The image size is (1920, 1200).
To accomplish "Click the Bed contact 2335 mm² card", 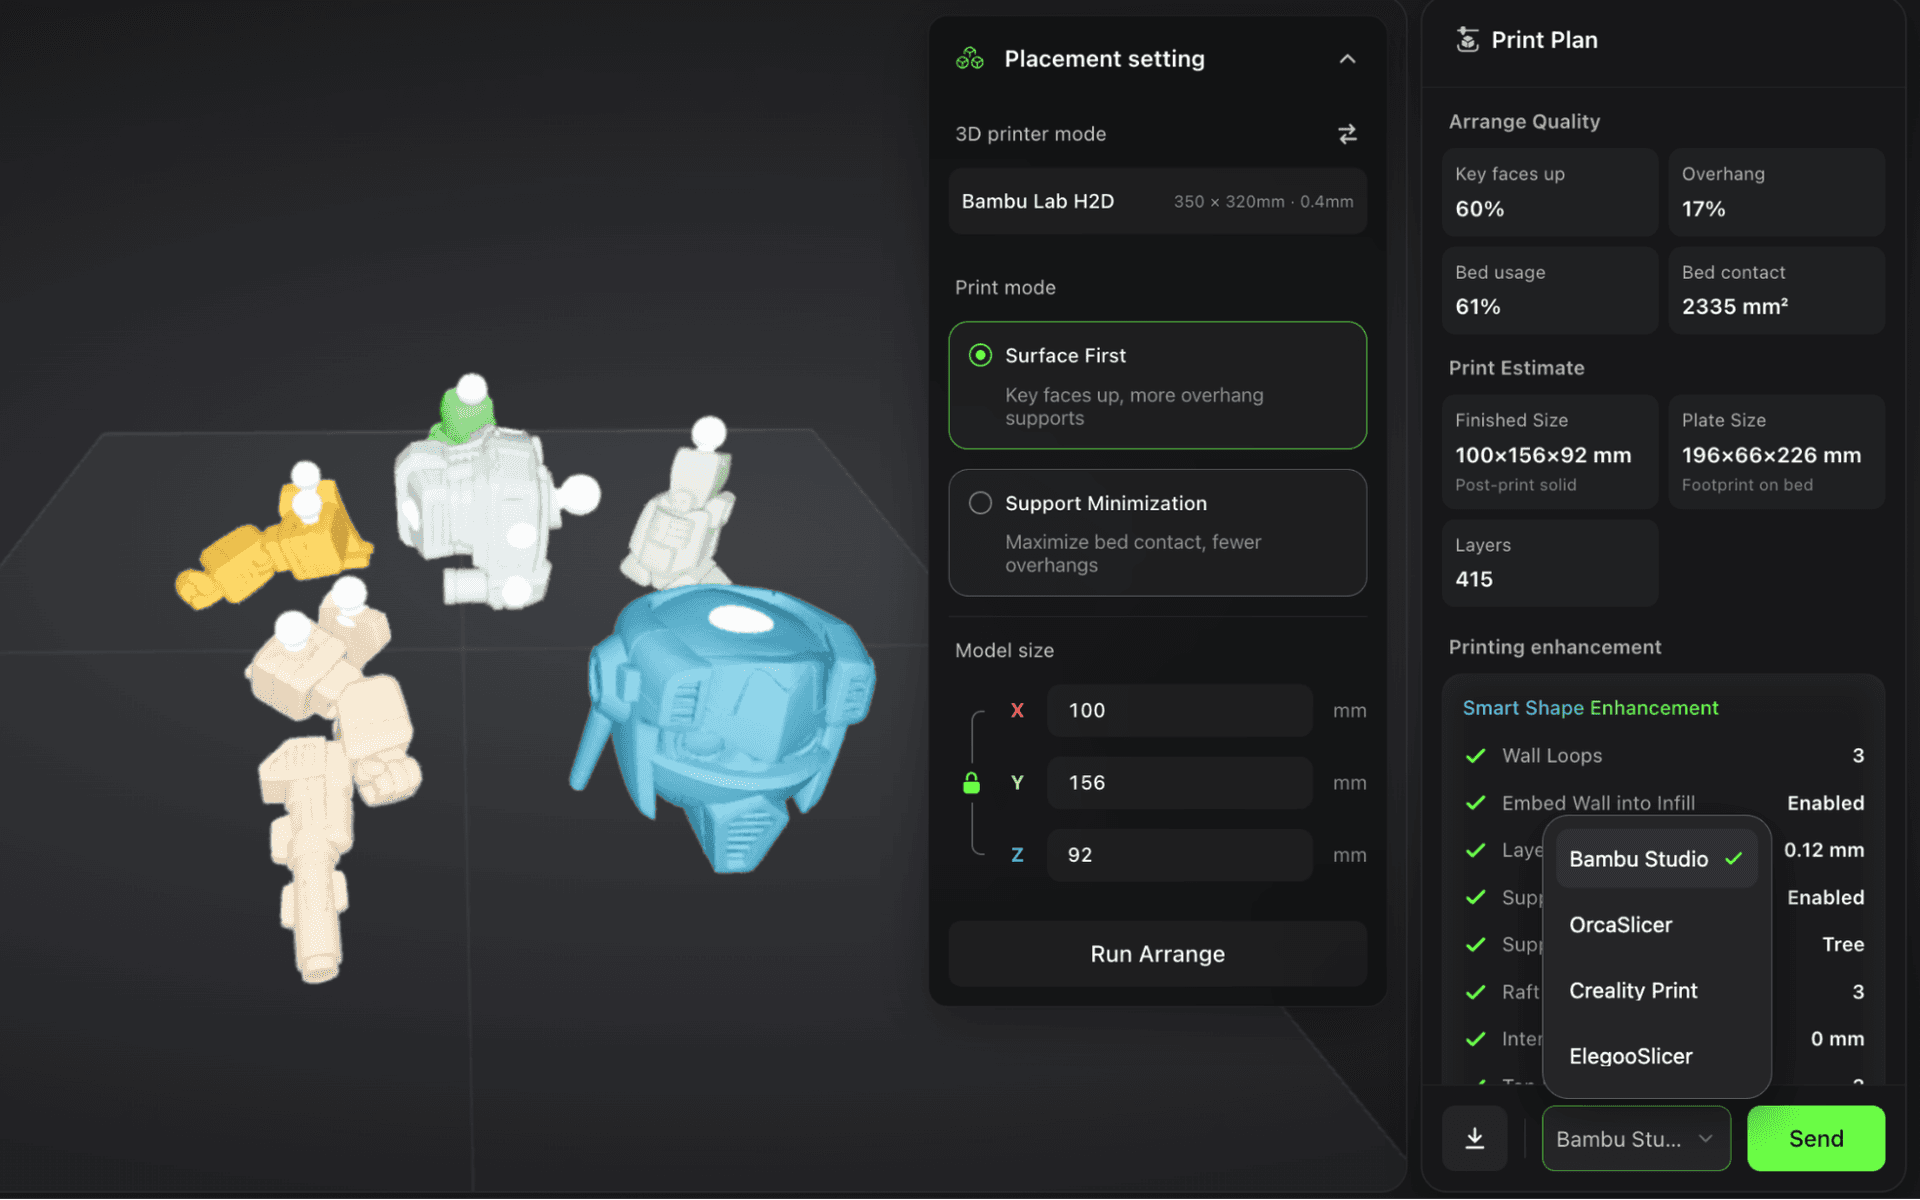I will tap(1776, 290).
